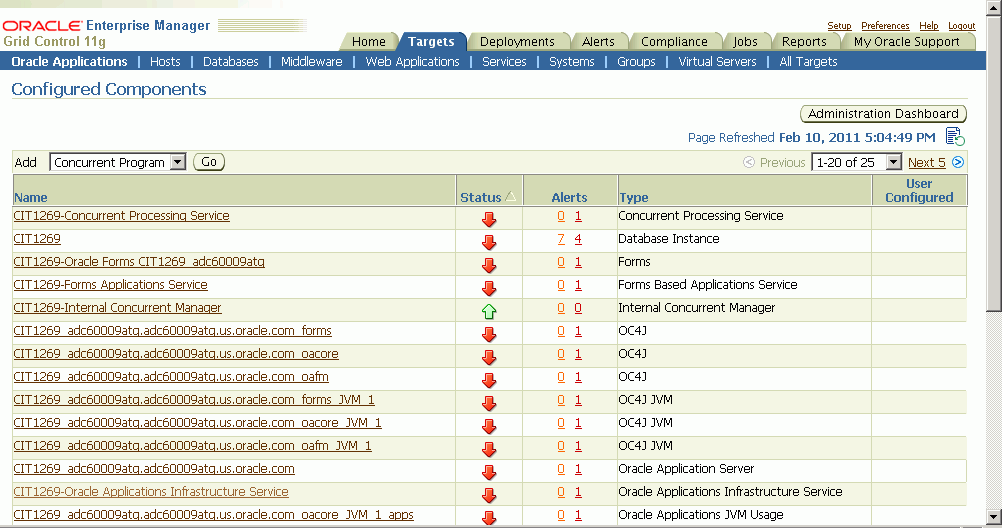1002x528 pixels.
Task: Open the All Targets subtab
Action: pos(808,62)
